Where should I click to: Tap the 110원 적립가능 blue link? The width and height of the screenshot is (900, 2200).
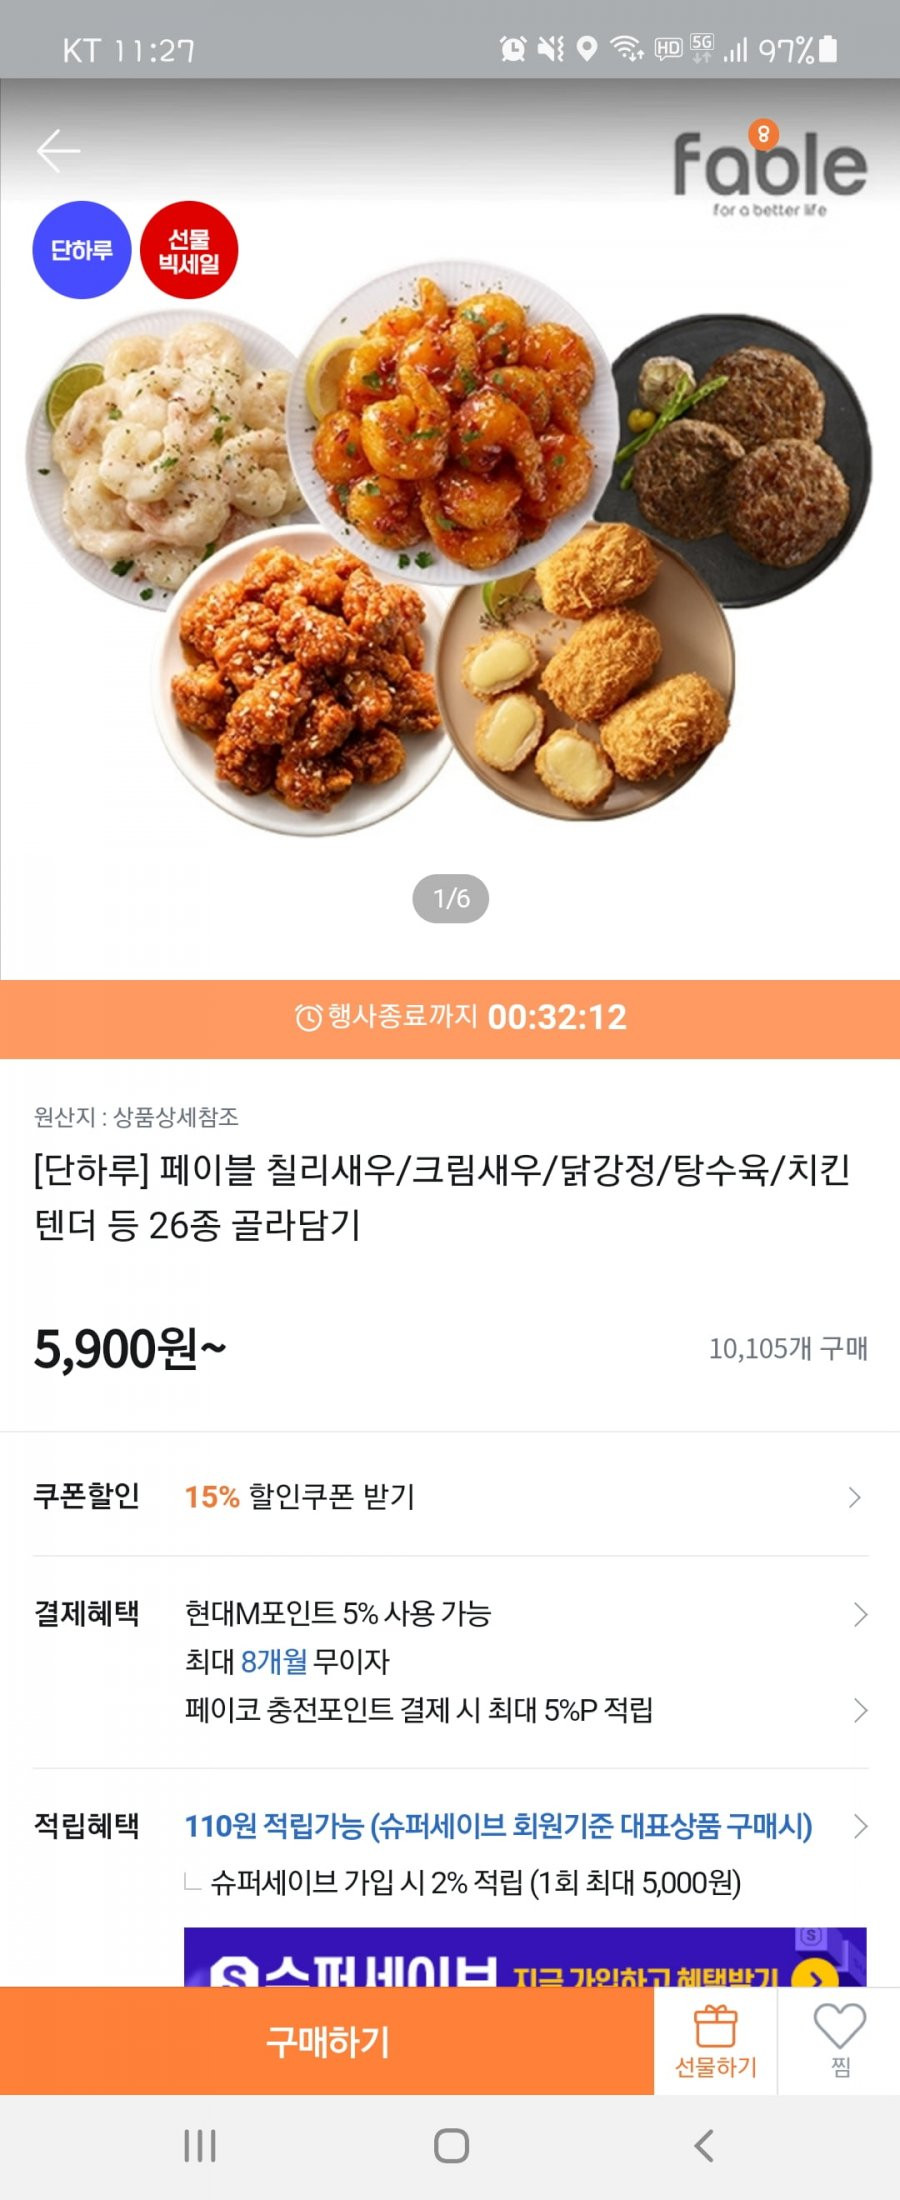(x=498, y=1827)
